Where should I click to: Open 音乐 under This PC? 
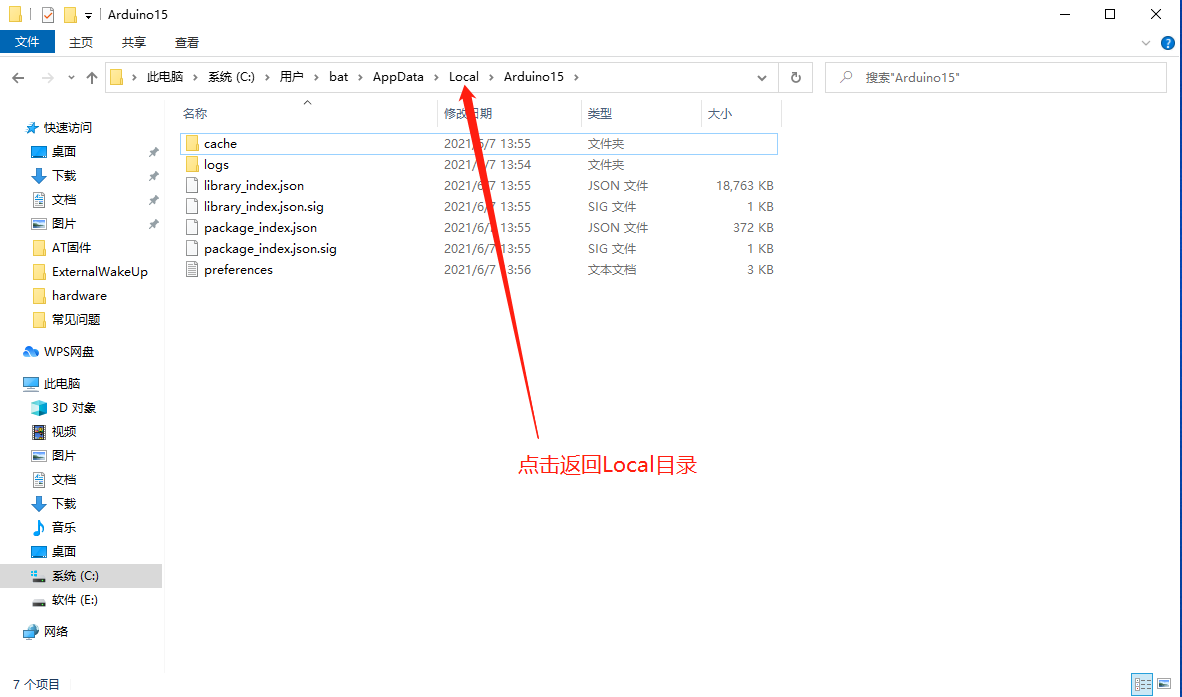(x=54, y=527)
